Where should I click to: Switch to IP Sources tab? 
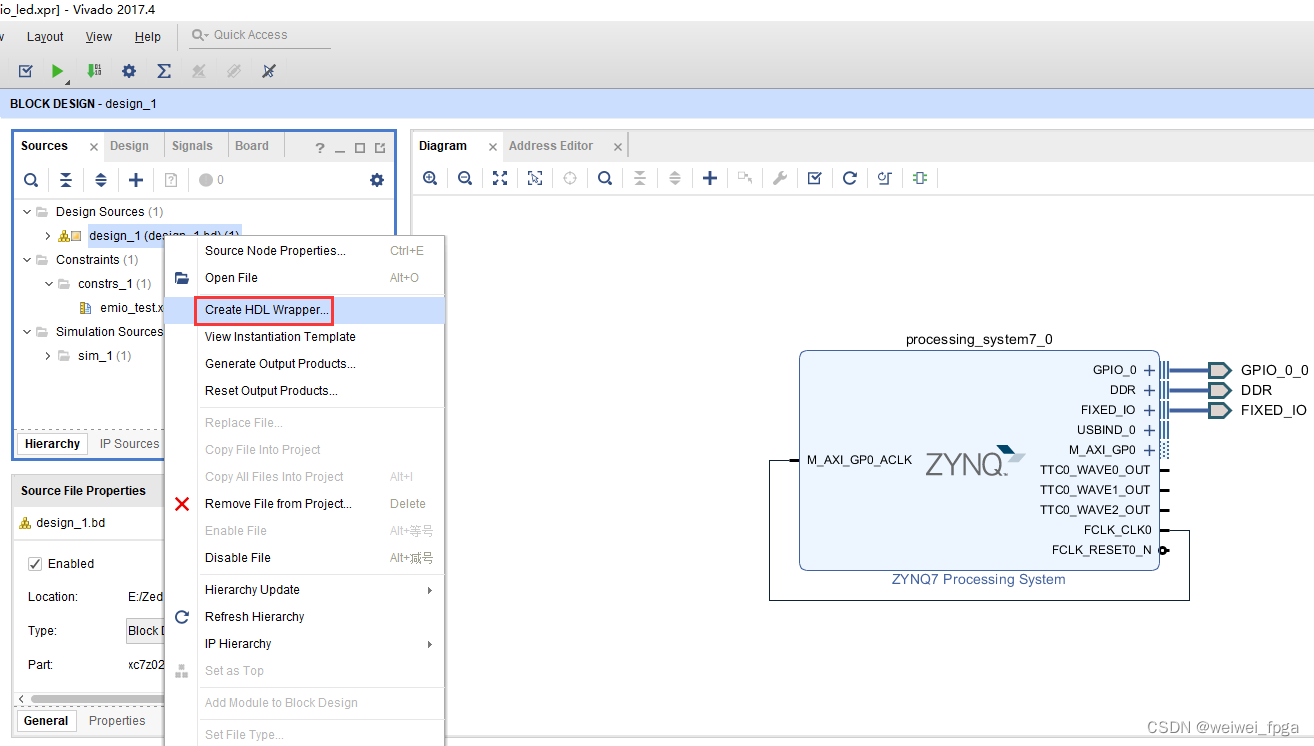(x=129, y=444)
